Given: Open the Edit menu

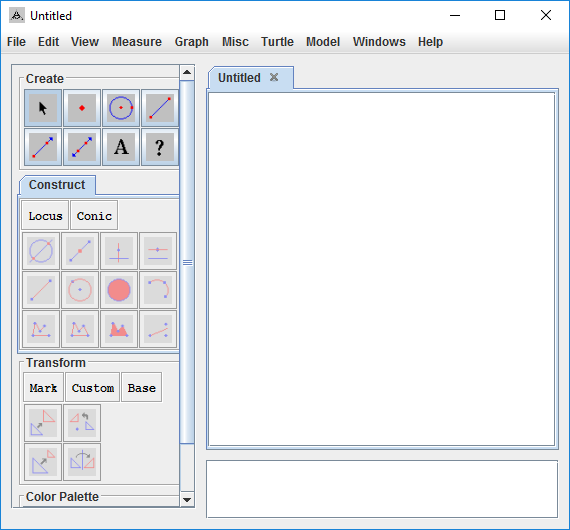Looking at the screenshot, I should pyautogui.click(x=48, y=42).
